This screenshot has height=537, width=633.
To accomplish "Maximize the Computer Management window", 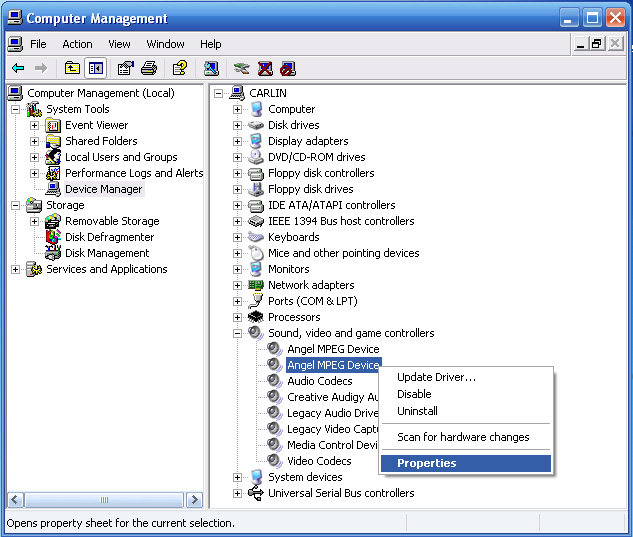I will pyautogui.click(x=592, y=18).
